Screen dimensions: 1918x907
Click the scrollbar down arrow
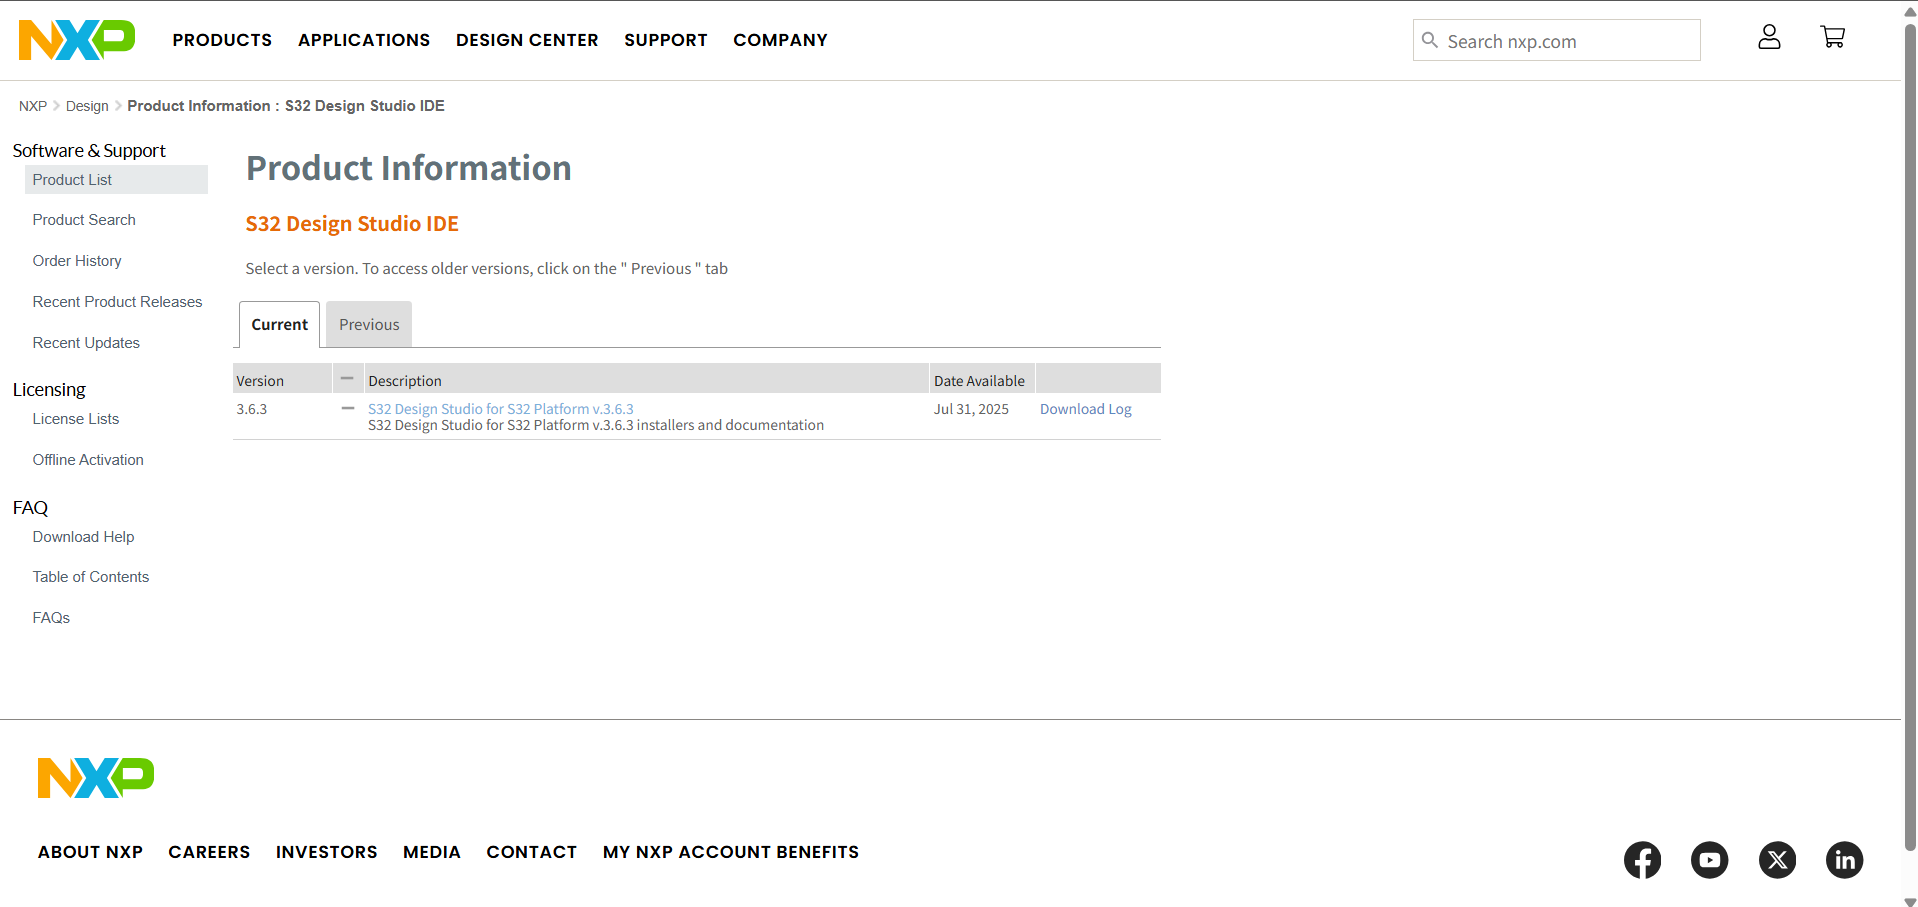tap(1910, 901)
